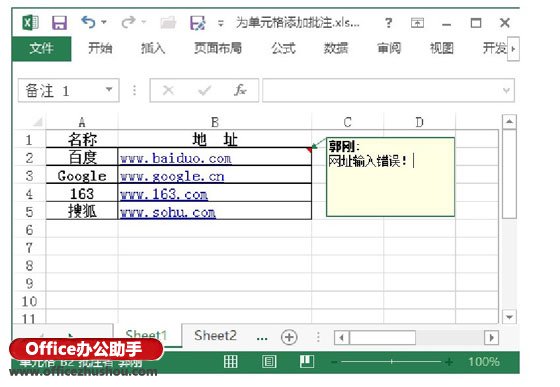The width and height of the screenshot is (560, 387).
Task: Expand the formula bar chevron
Action: pos(506,91)
